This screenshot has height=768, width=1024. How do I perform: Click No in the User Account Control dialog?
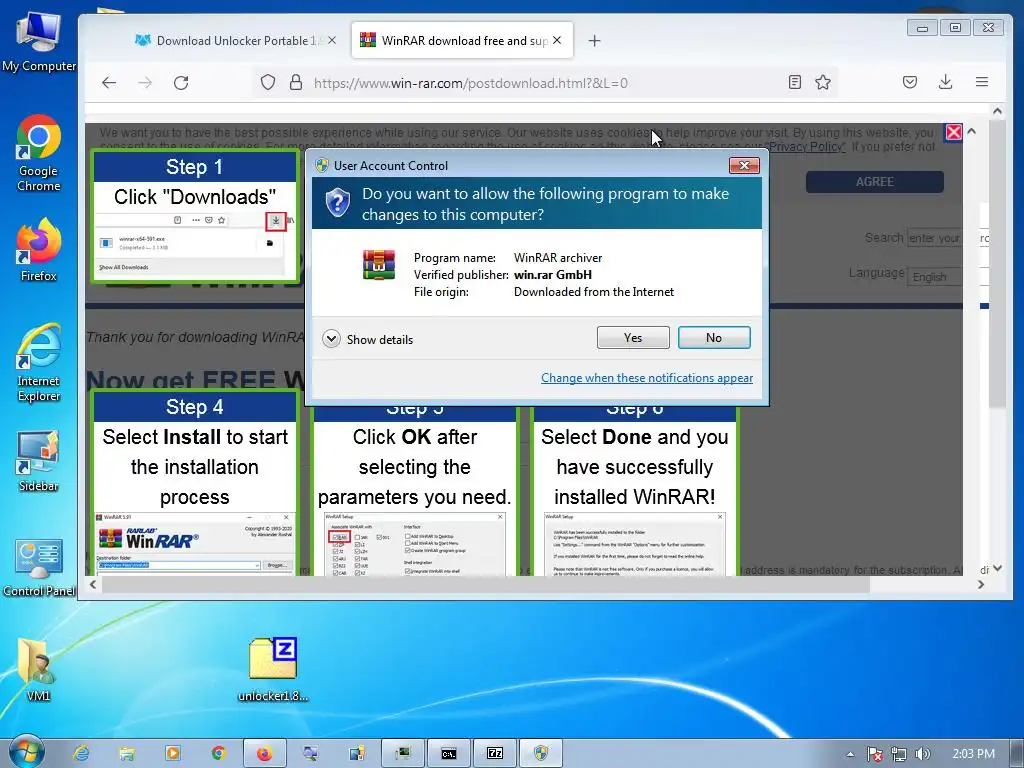(714, 338)
